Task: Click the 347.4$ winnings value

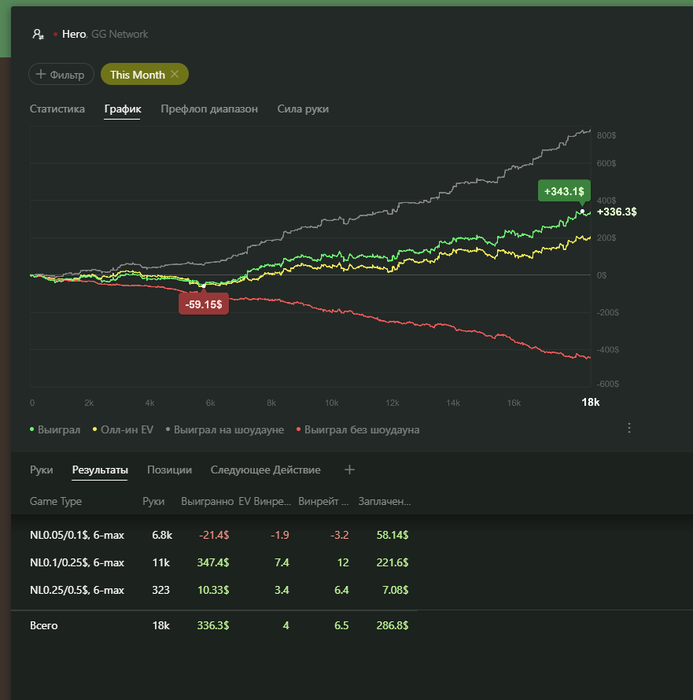Action: tap(213, 562)
